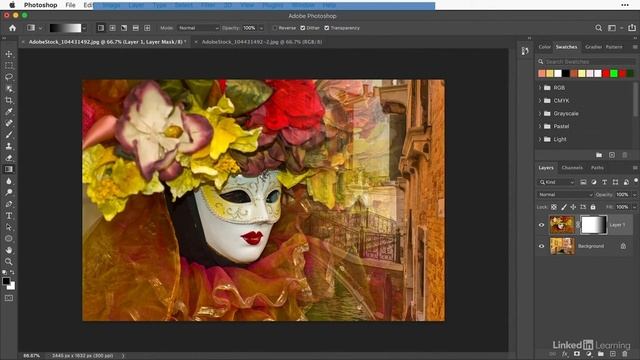Expand the Pastel swatch folder
This screenshot has width=640, height=360.
point(540,127)
